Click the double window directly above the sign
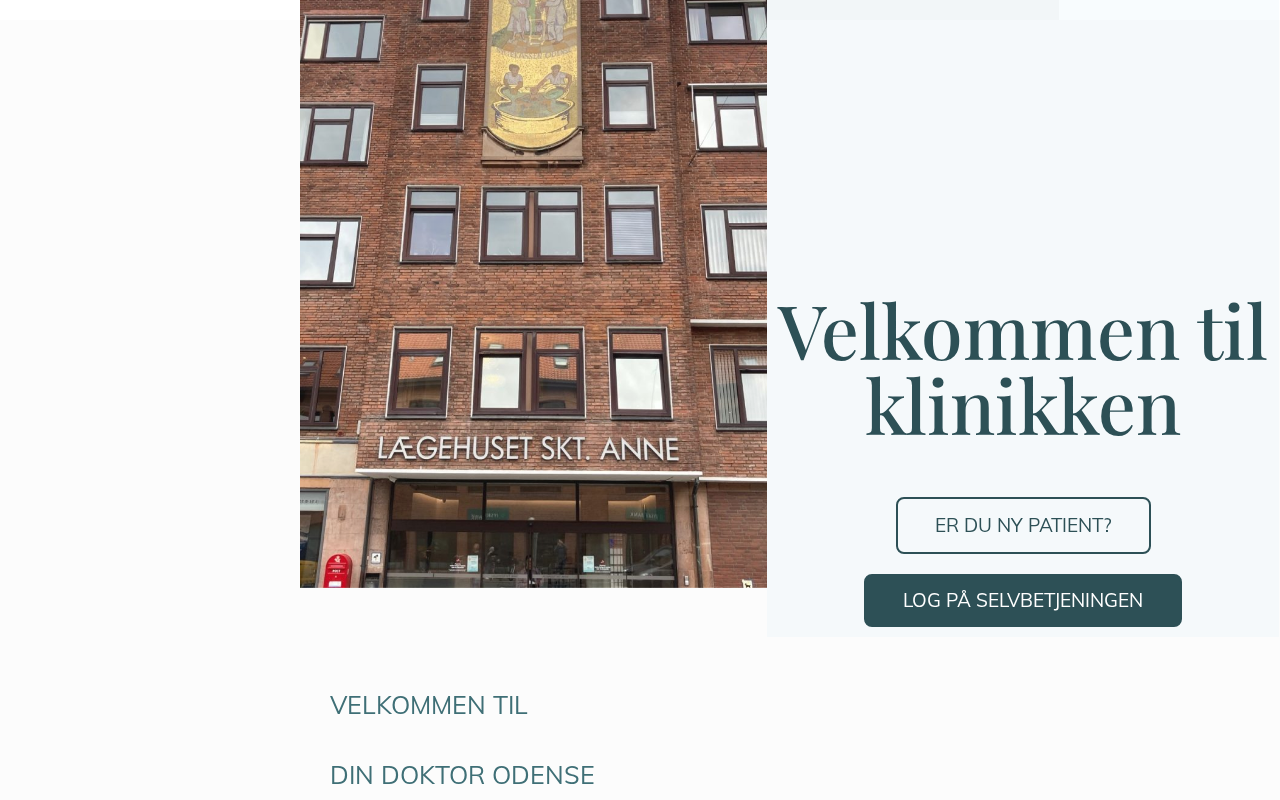1280x800 pixels. click(x=528, y=371)
